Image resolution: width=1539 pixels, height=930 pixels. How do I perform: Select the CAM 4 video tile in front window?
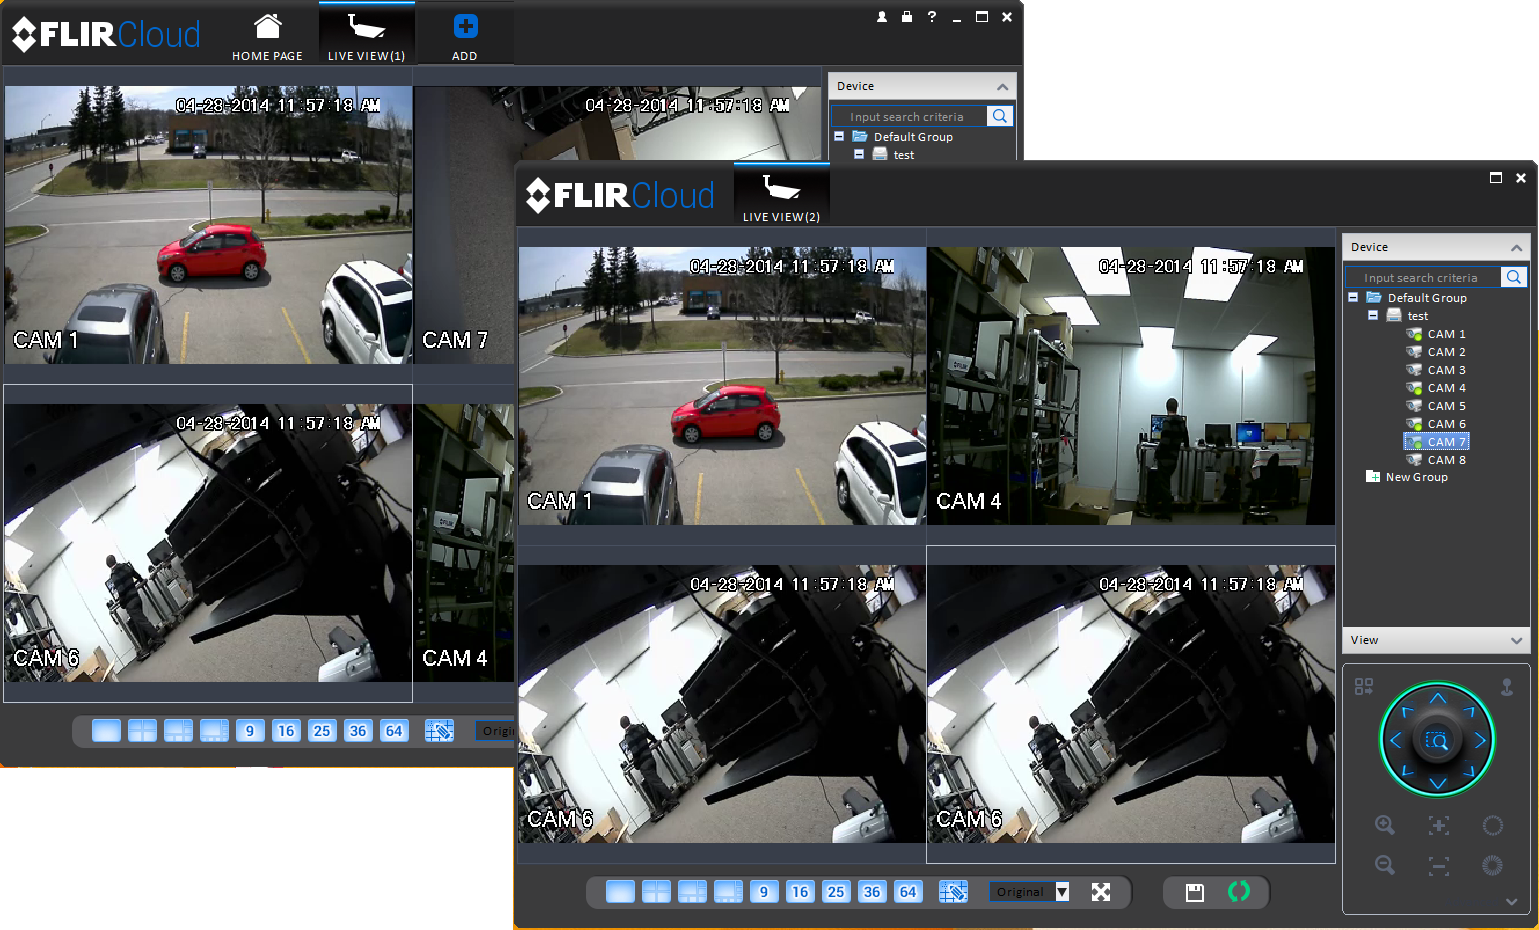tap(1131, 386)
